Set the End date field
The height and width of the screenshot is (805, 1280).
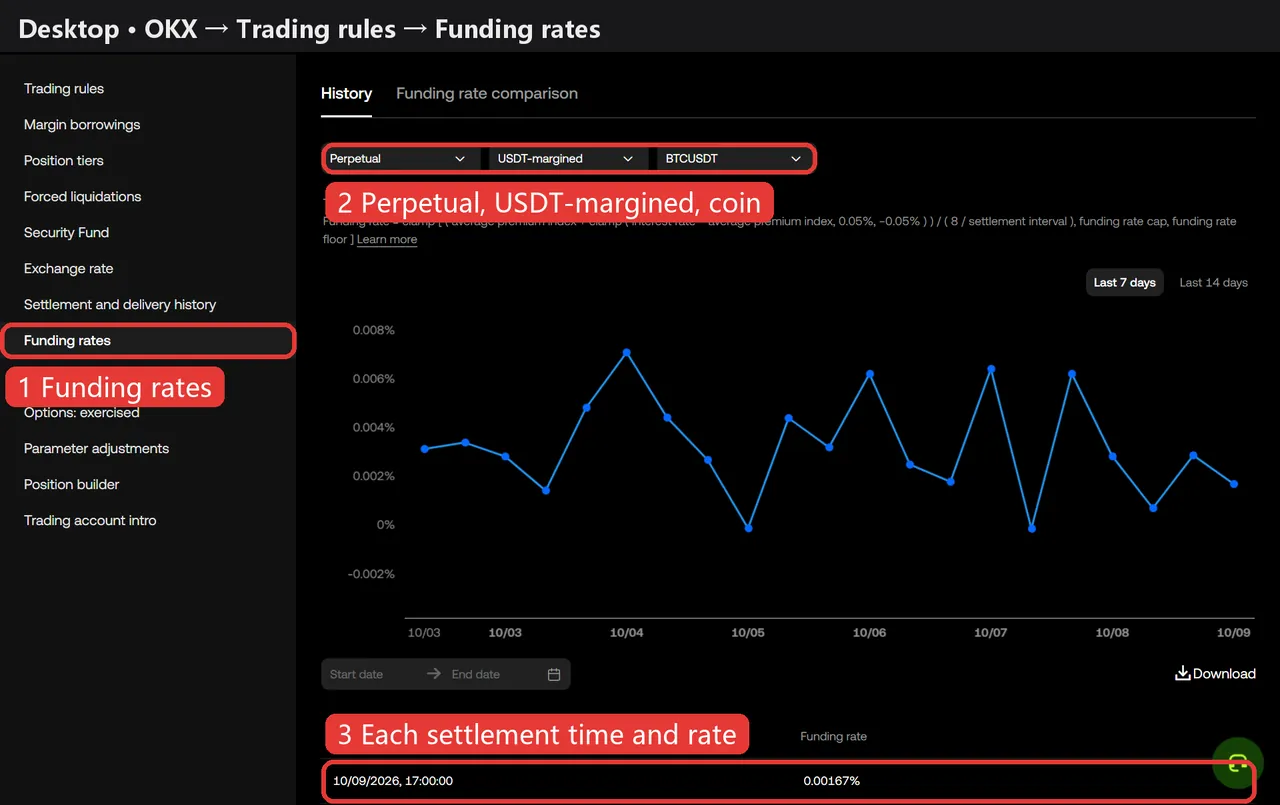tap(476, 674)
